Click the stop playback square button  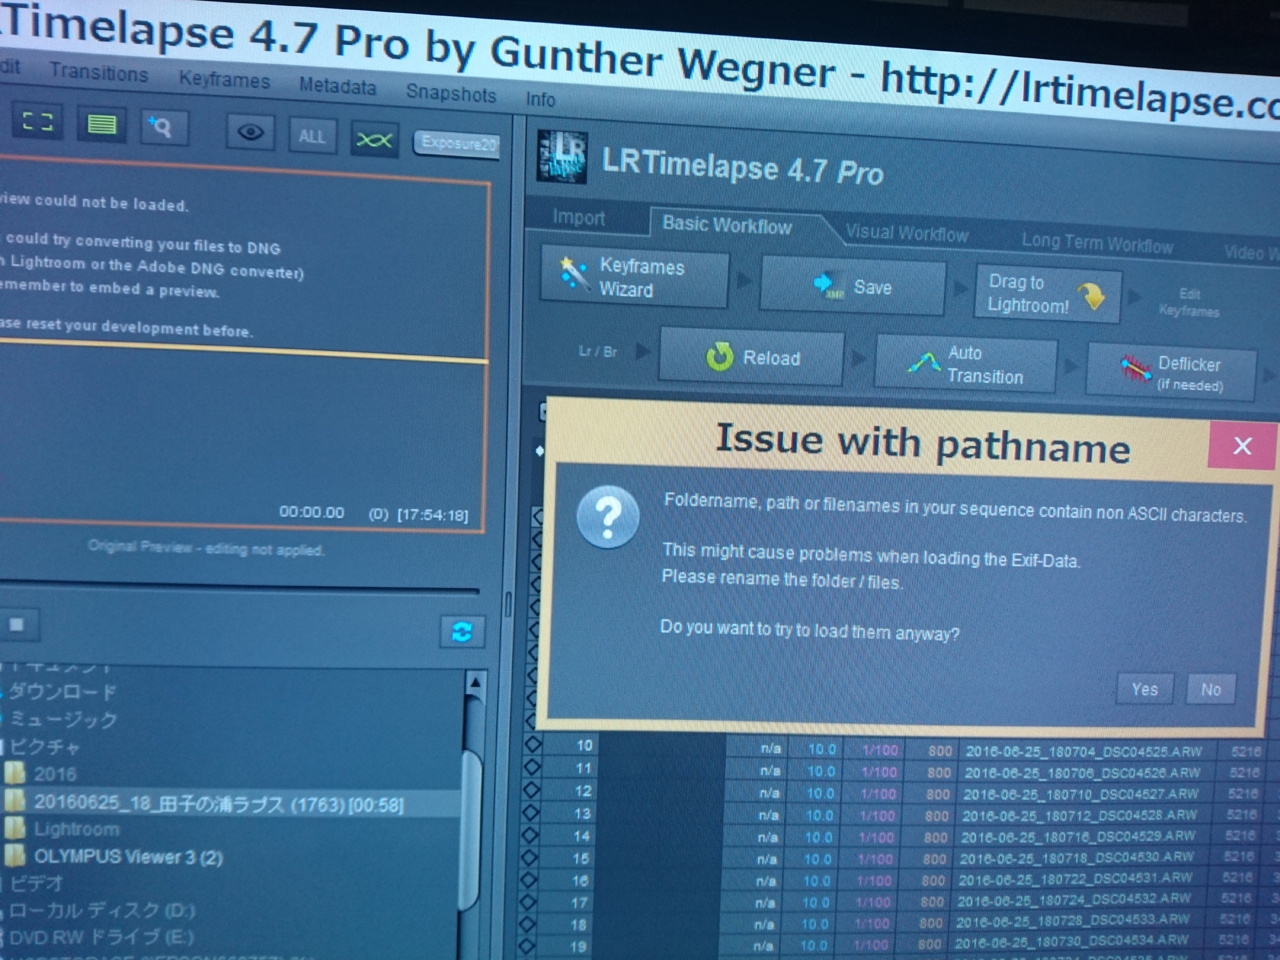pyautogui.click(x=17, y=625)
